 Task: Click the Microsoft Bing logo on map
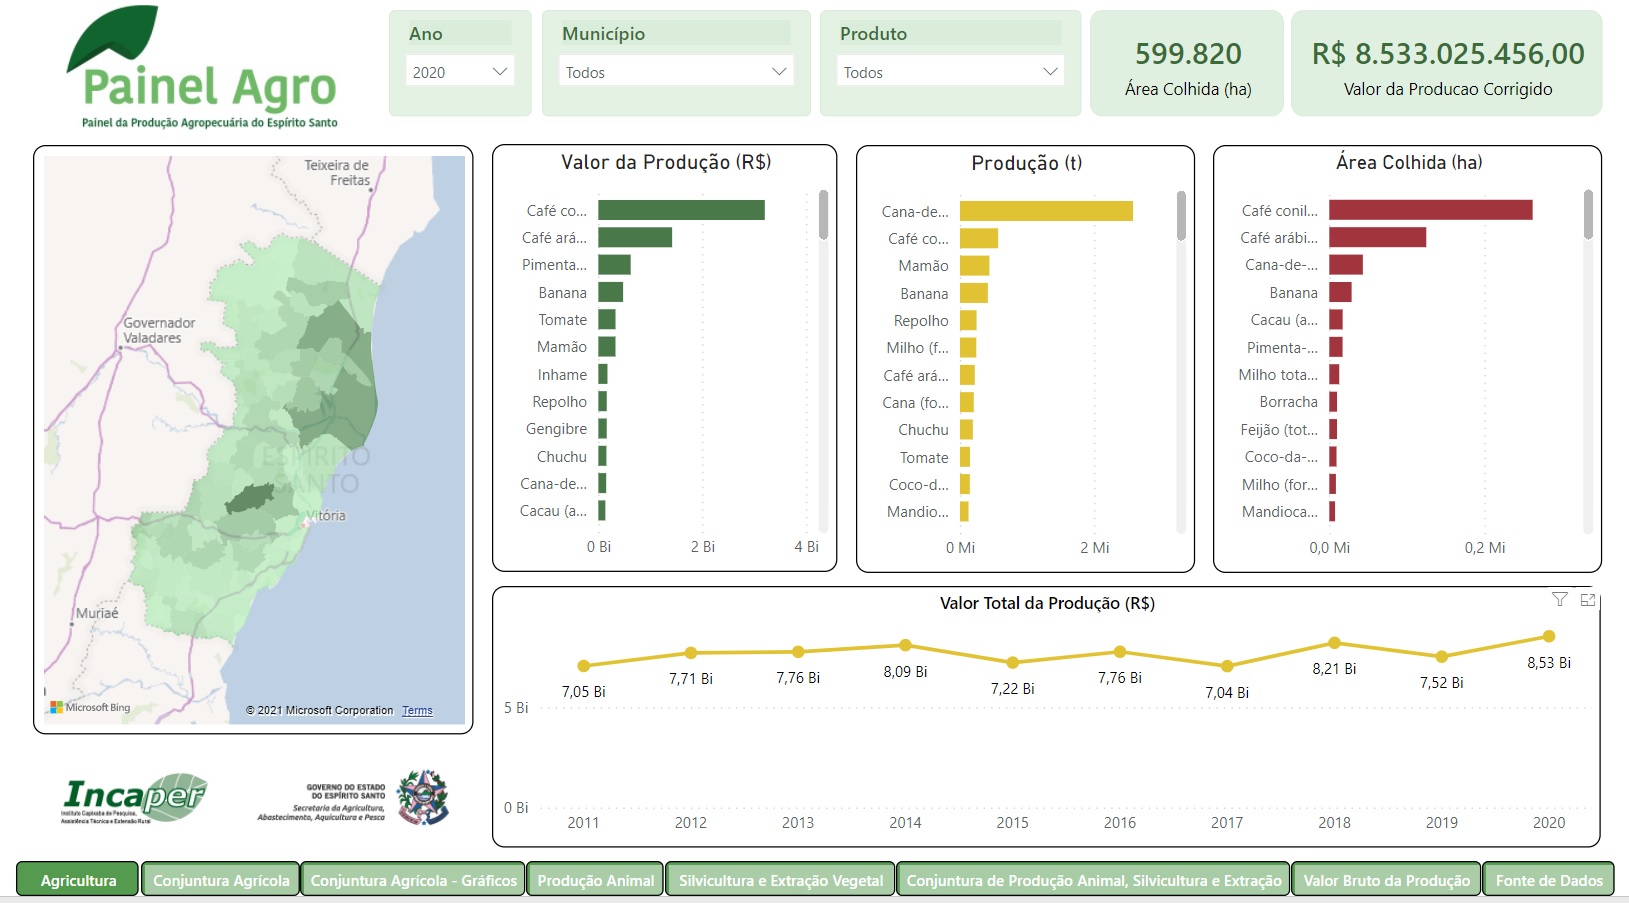coord(90,707)
